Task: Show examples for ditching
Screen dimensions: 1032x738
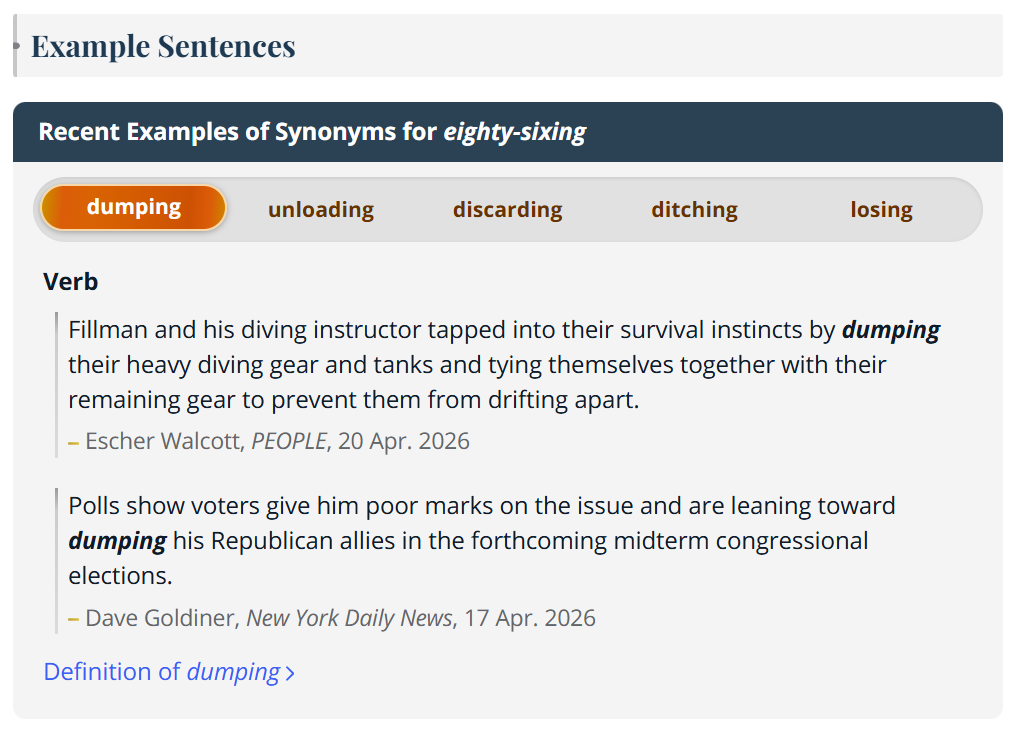Action: 694,209
